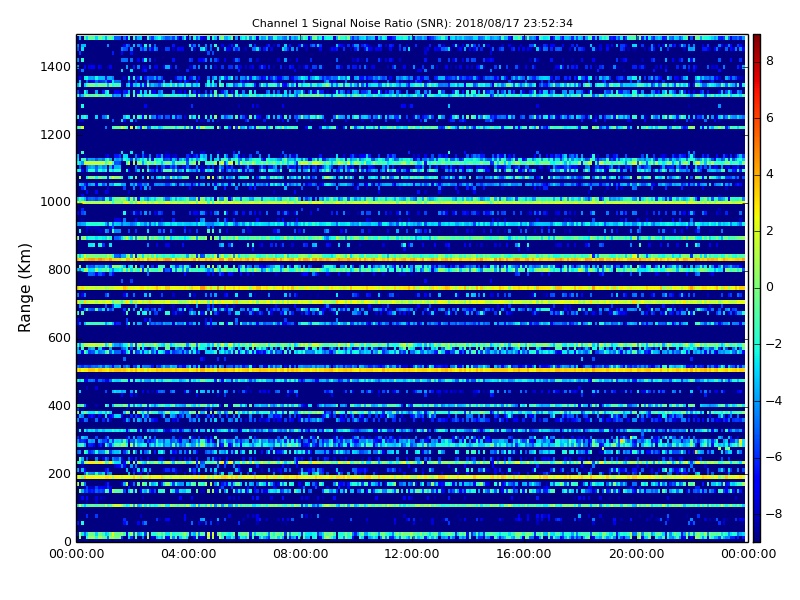Click the 200 range tick label
800x600 pixels.
(59, 473)
